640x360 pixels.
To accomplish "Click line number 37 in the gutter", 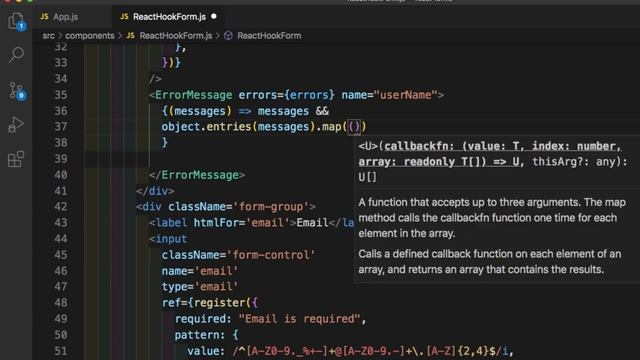I will tap(61, 127).
